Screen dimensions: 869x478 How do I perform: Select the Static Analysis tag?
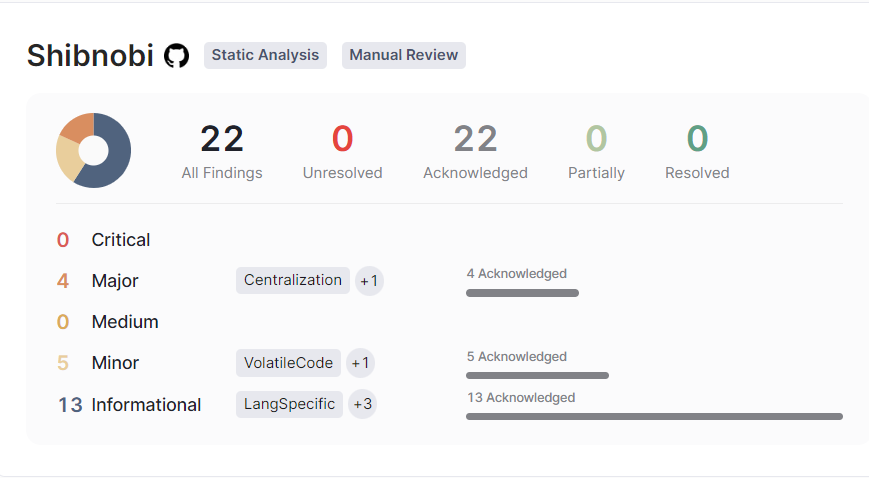[265, 55]
